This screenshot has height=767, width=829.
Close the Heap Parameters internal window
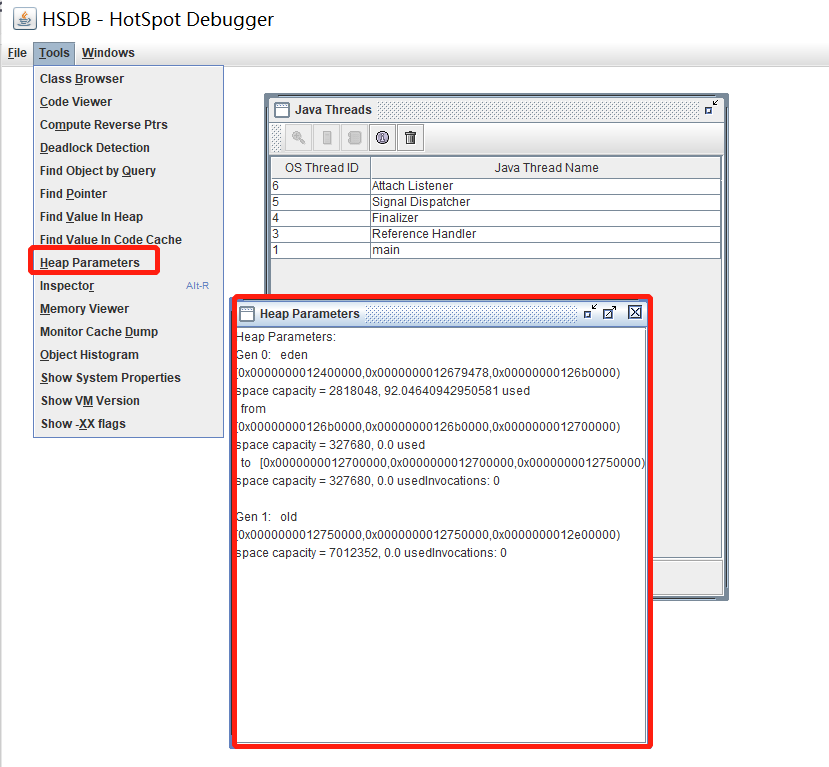point(635,312)
